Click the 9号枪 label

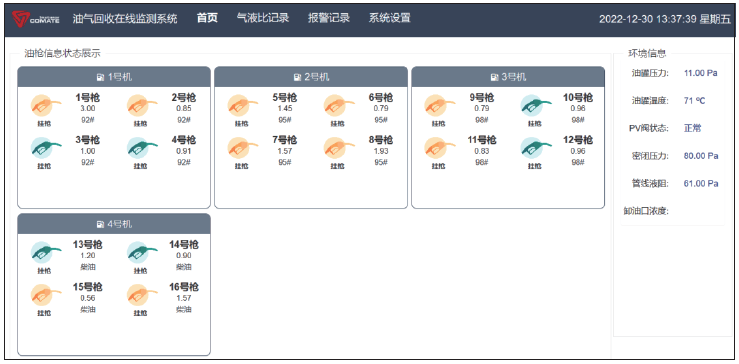pos(482,98)
